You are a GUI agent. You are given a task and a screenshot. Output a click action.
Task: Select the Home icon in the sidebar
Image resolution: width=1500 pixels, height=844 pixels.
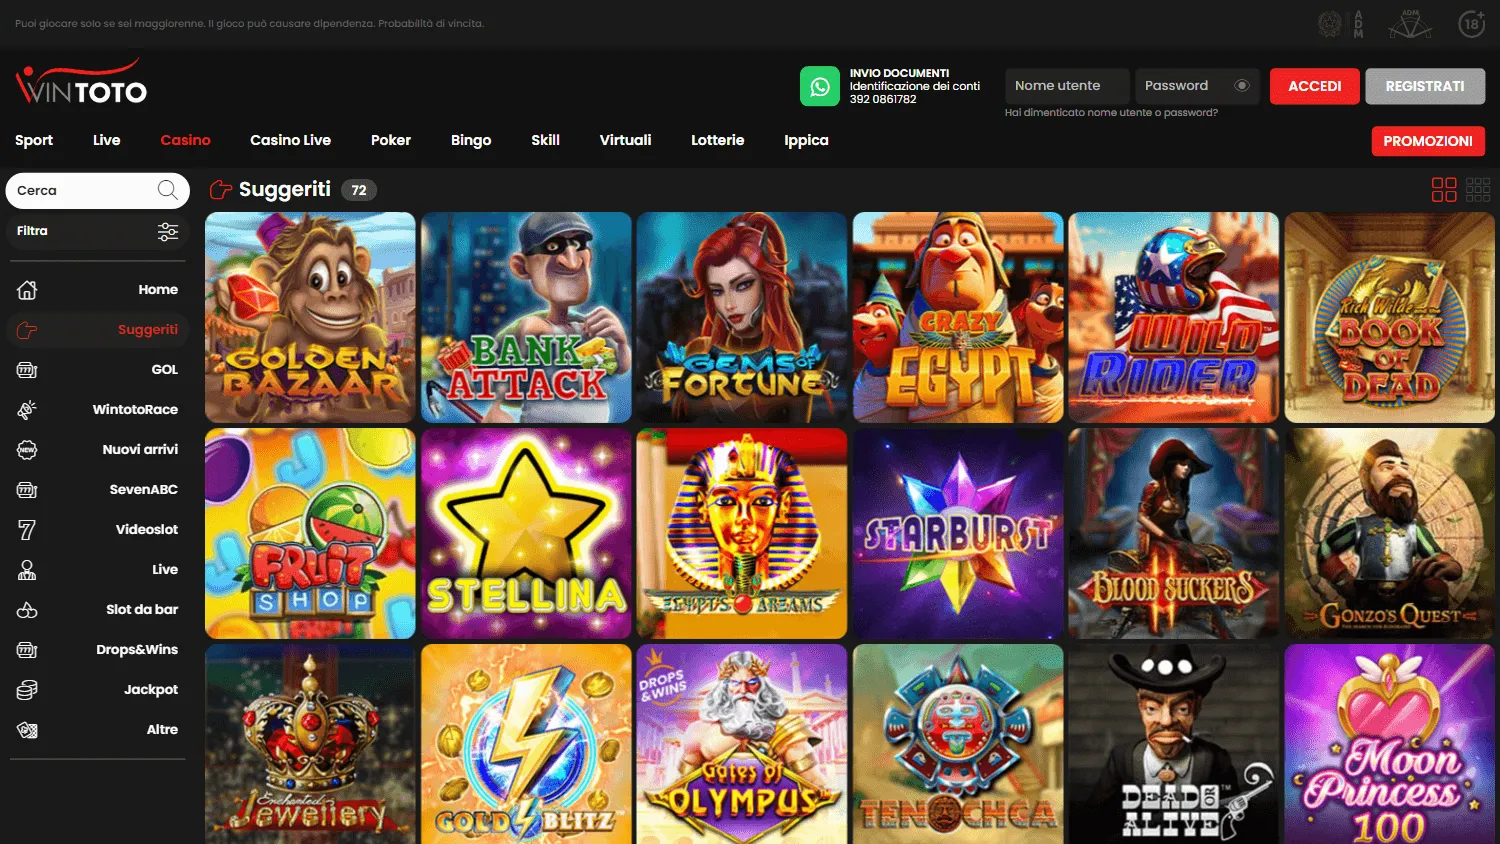27,289
